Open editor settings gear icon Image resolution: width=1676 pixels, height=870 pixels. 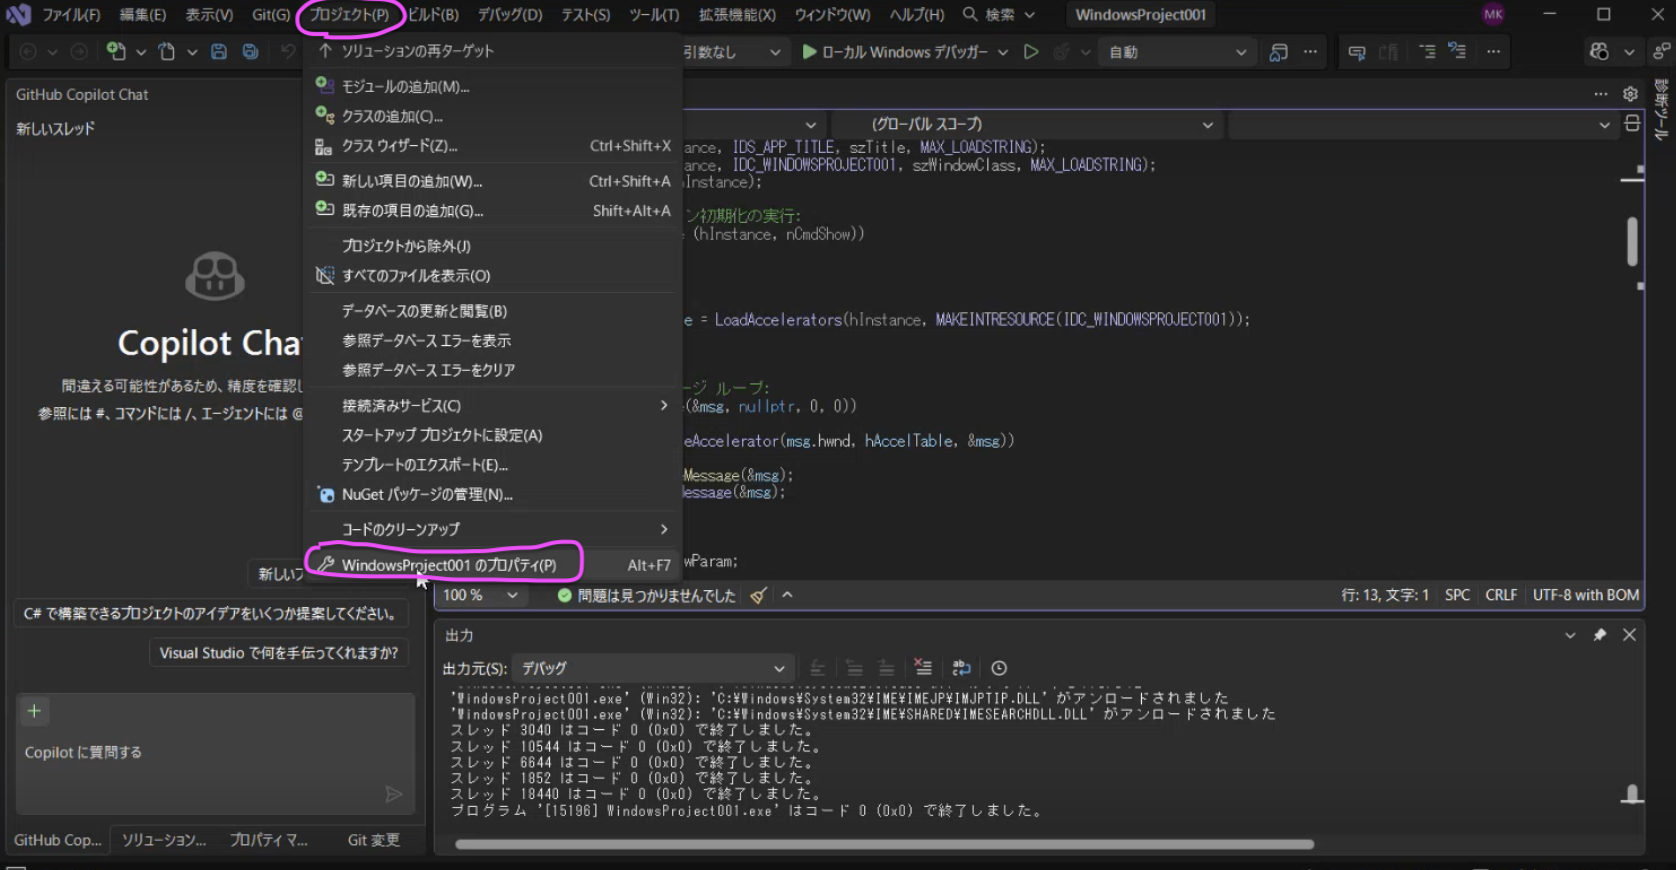point(1630,94)
